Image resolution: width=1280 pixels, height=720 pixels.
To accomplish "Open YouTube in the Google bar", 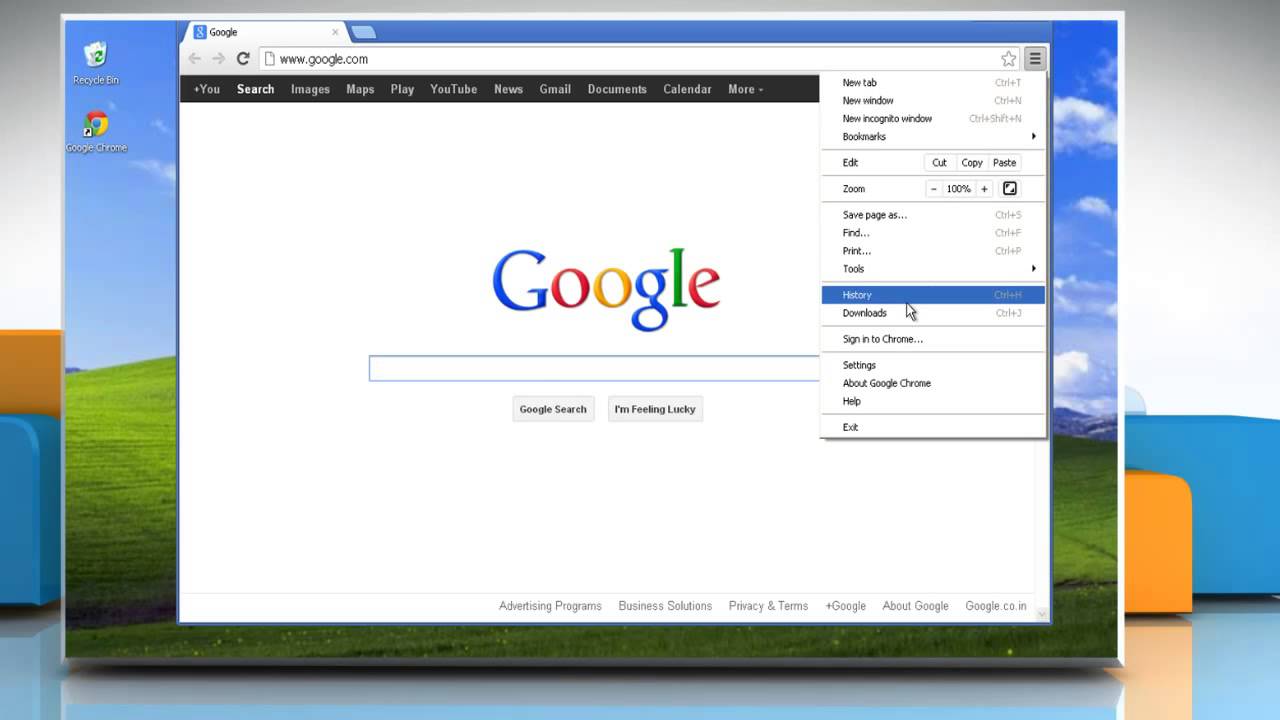I will pos(453,89).
